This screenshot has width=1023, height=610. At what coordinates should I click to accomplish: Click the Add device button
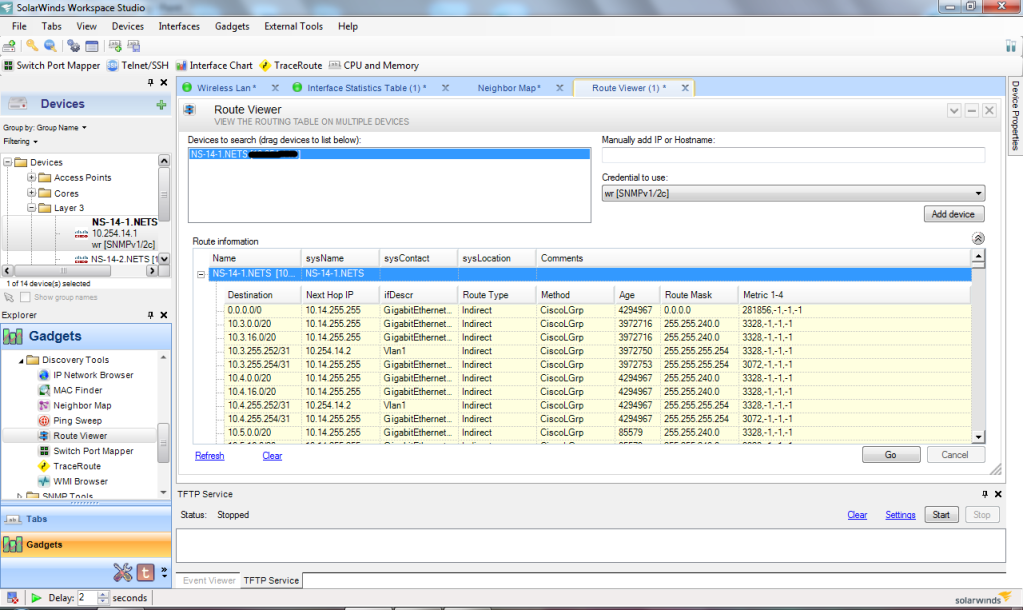953,214
